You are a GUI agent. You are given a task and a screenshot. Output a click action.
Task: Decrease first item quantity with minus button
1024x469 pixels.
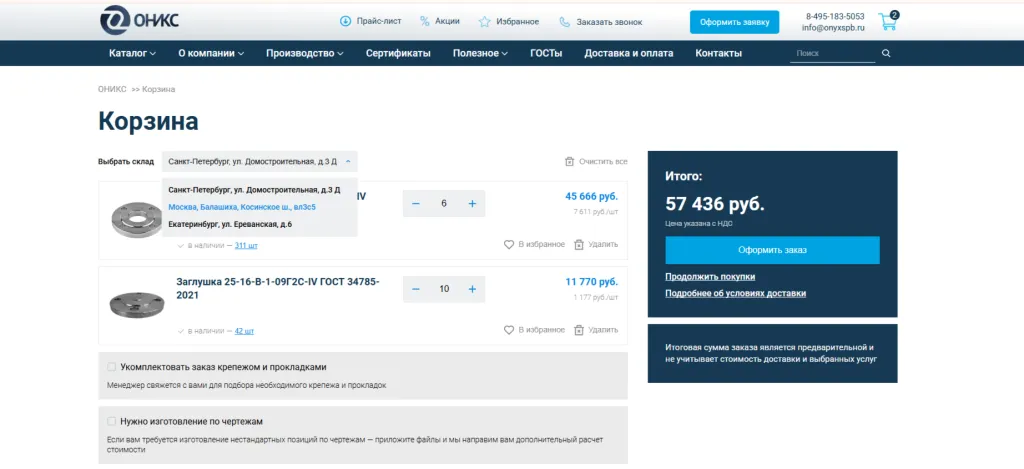pos(416,204)
